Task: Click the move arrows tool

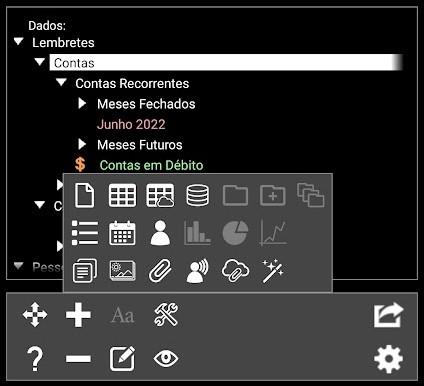Action: (35, 315)
